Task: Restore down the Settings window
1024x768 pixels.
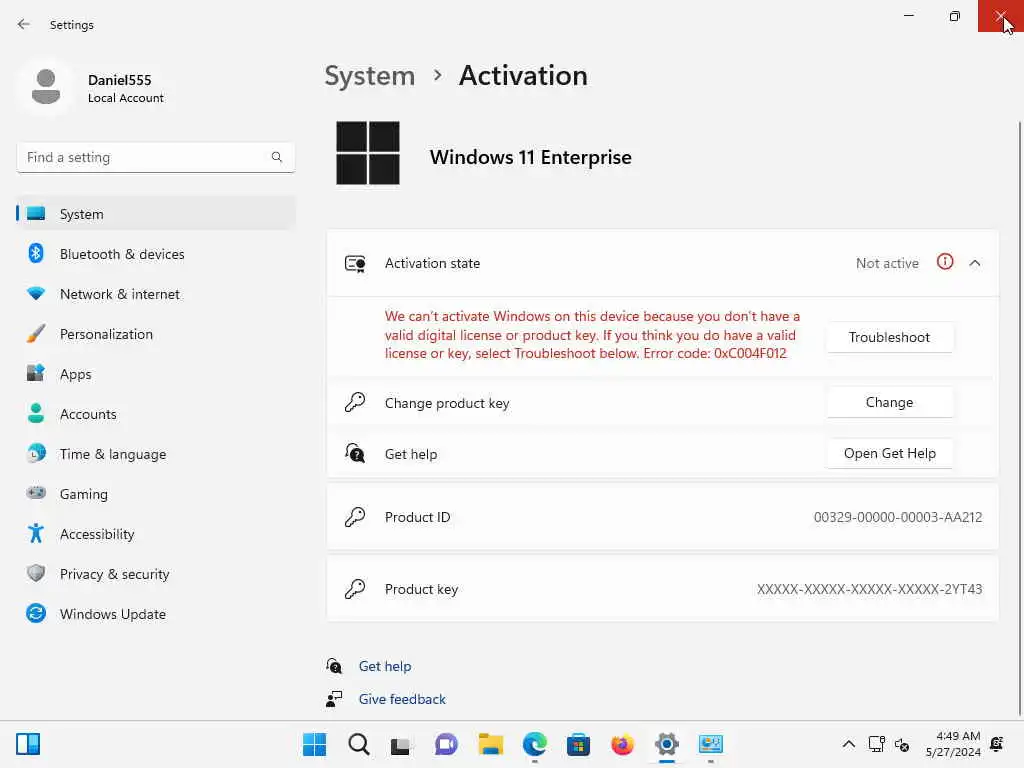Action: [x=955, y=16]
